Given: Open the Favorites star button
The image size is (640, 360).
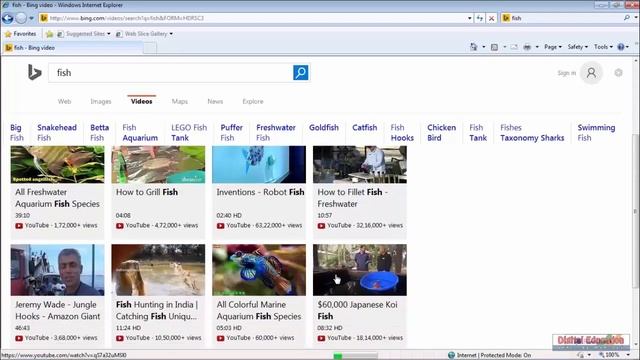Looking at the screenshot, I should coord(20,34).
